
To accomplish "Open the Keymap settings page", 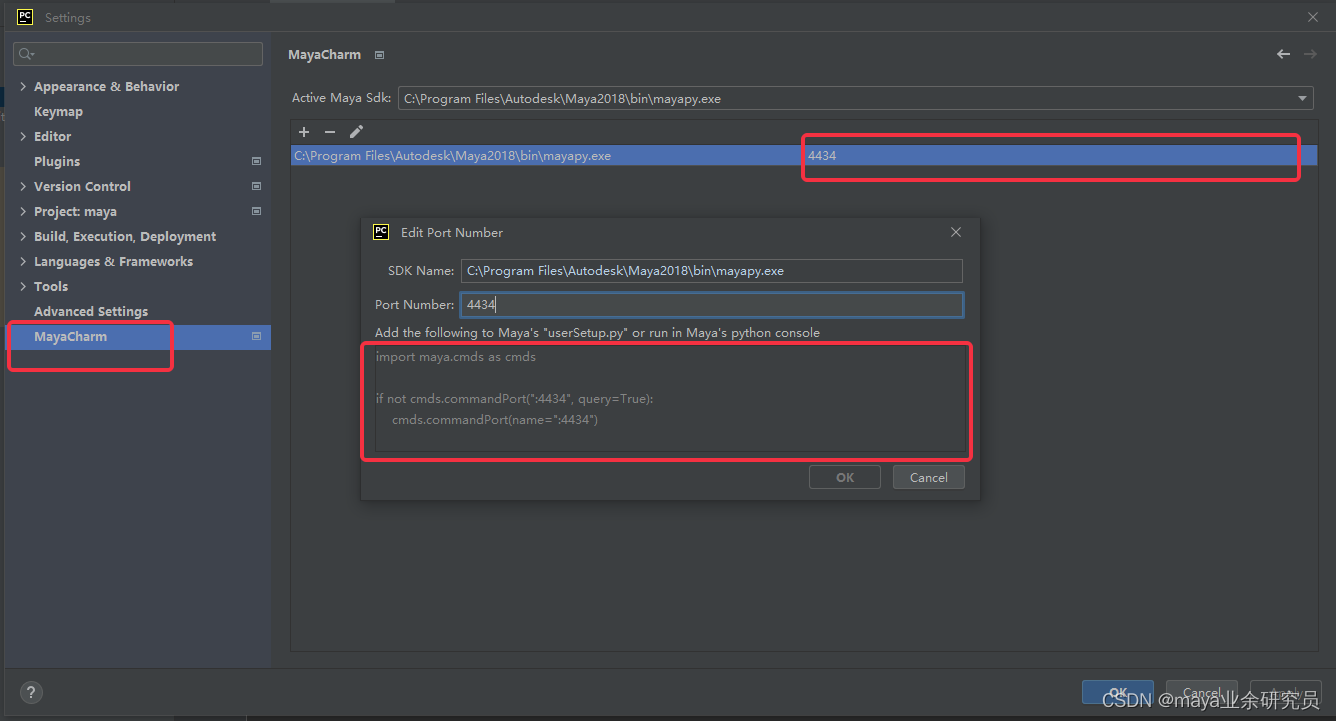I will (58, 112).
